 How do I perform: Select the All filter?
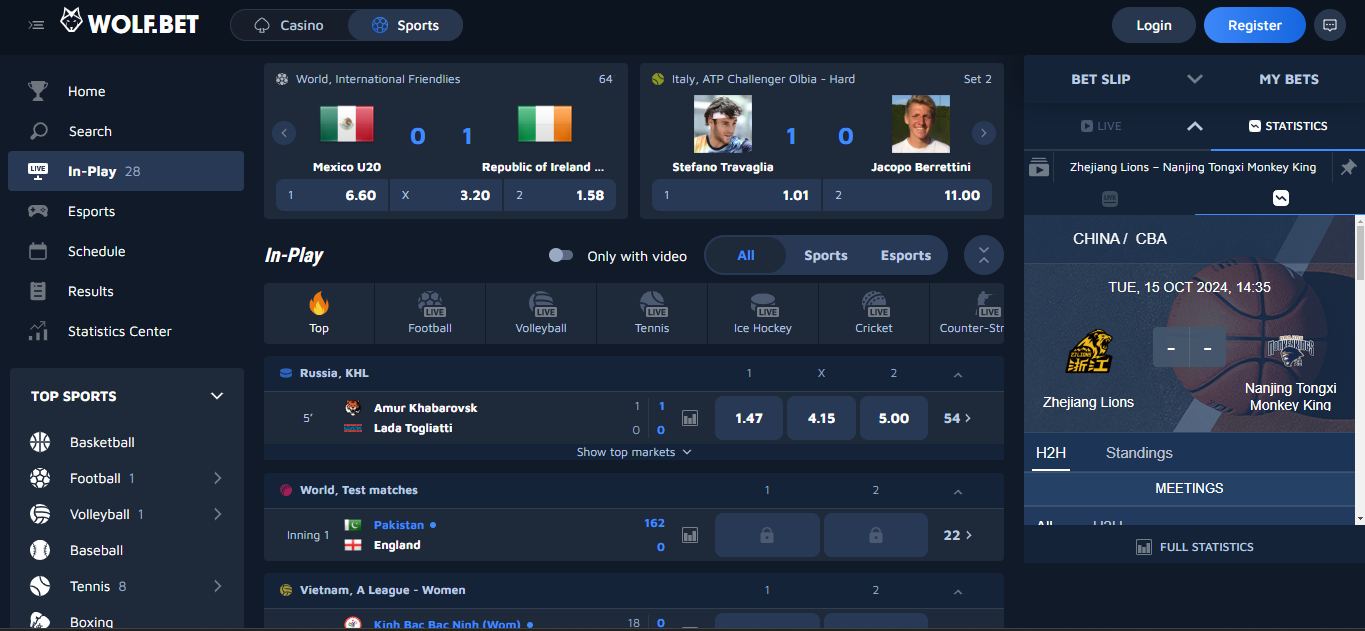click(x=746, y=255)
